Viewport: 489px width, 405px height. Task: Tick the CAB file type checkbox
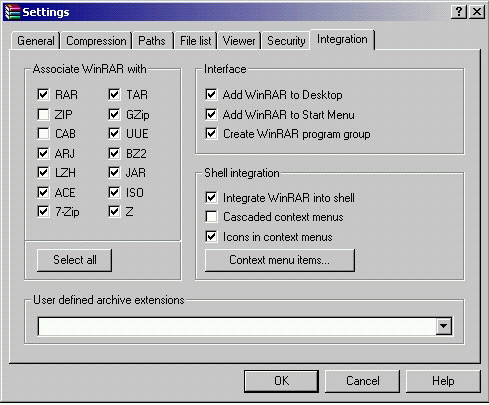pyautogui.click(x=43, y=134)
